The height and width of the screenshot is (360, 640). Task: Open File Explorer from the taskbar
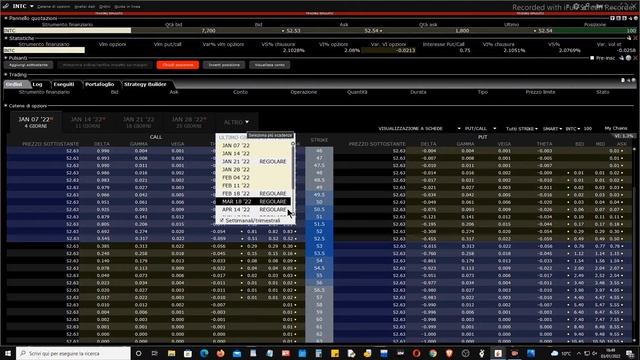pos(171,353)
